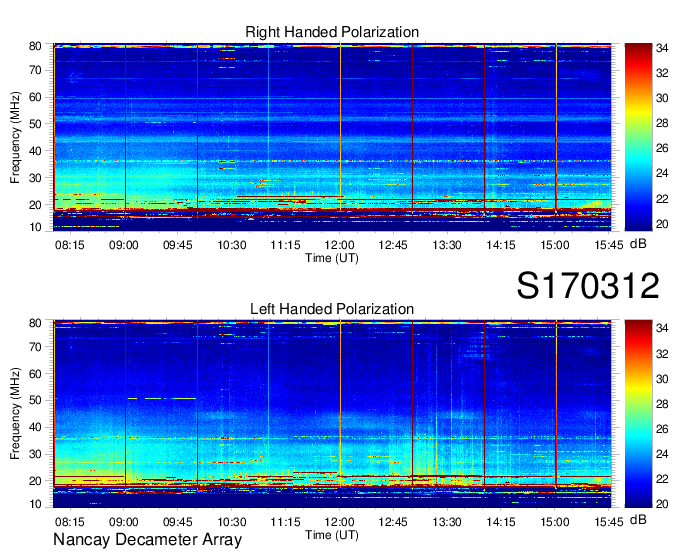680x552 pixels.
Task: Click "11:15" tick on Right Handed time axis
Action: point(285,245)
